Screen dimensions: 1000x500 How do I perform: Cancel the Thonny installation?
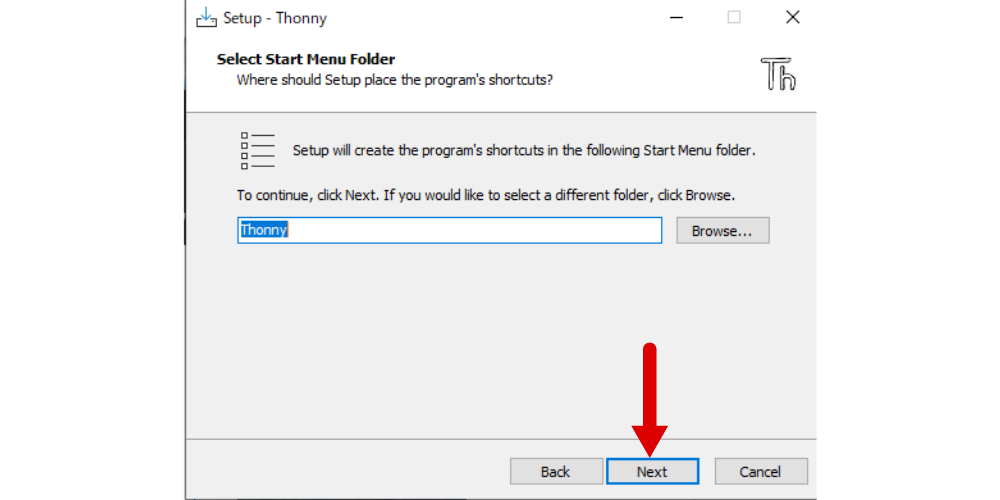761,471
